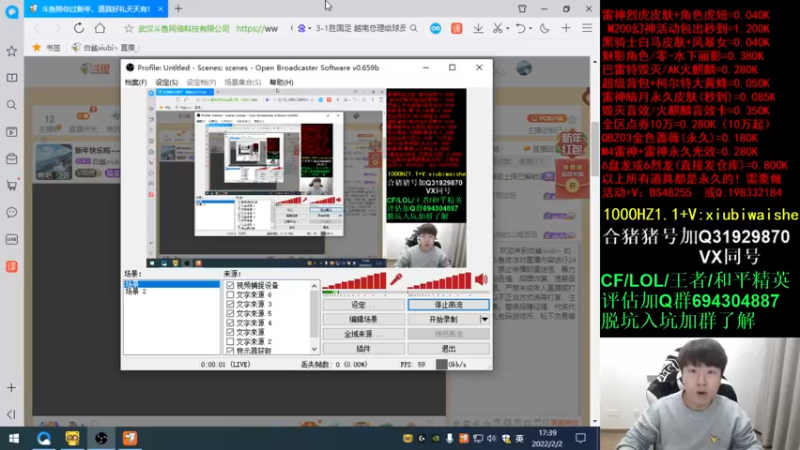Screen dimensions: 800x450
Task: Expand dropdown arrow beside scissors icon
Action: (508, 29)
